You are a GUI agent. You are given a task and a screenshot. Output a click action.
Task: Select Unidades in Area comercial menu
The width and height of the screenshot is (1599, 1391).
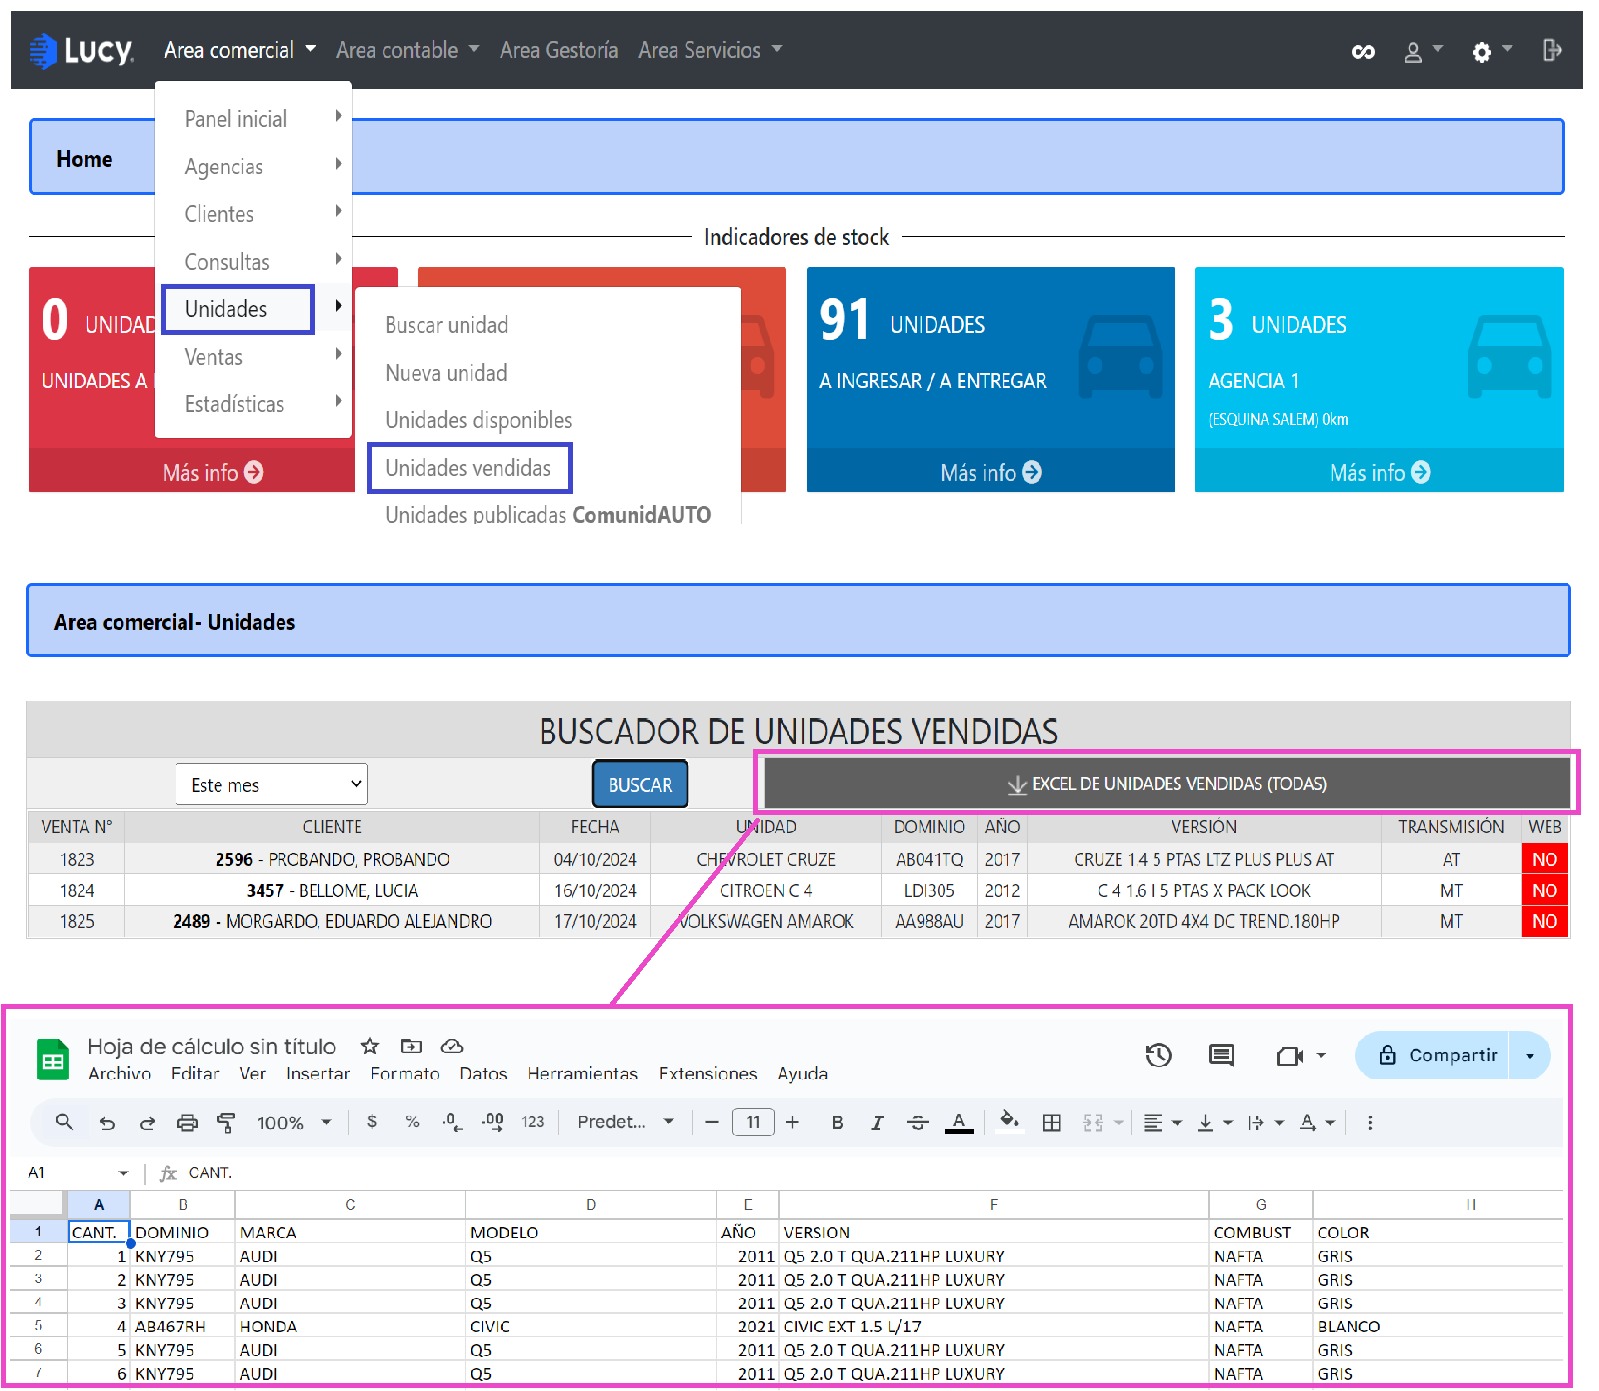[238, 309]
